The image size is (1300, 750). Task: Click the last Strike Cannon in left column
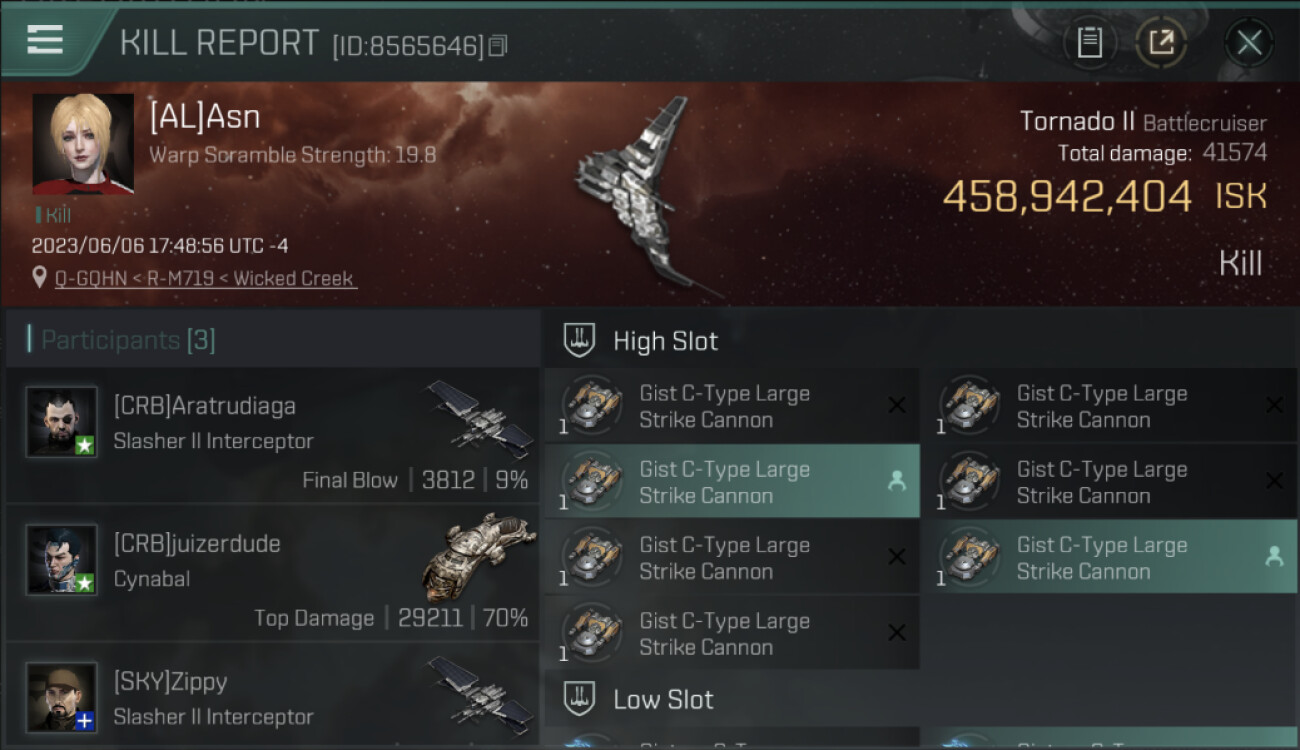[x=732, y=633]
